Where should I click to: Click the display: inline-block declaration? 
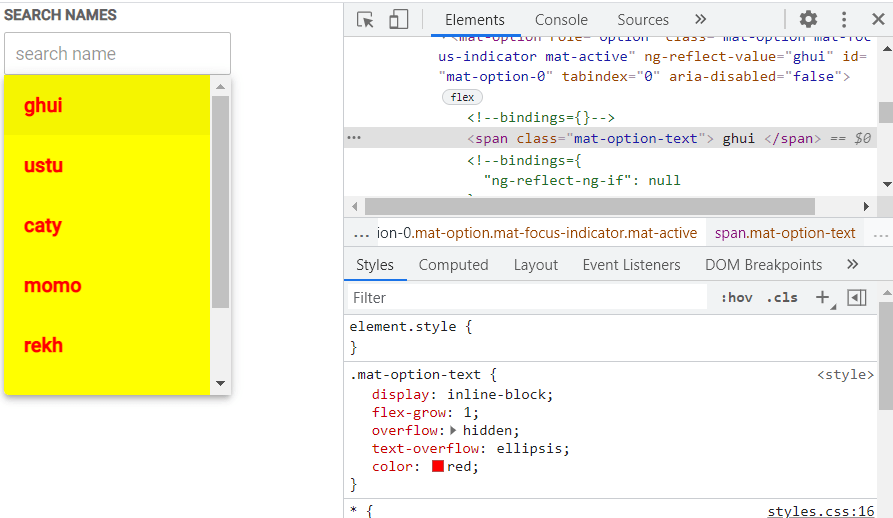click(x=462, y=394)
